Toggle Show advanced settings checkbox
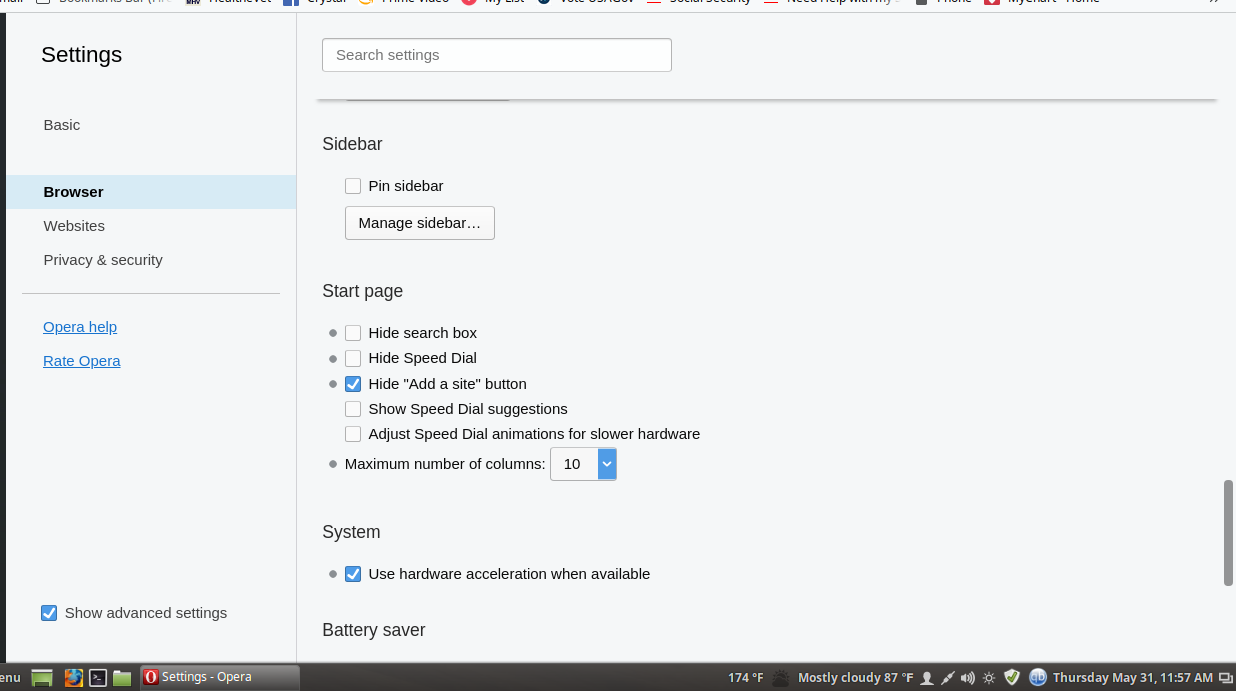This screenshot has width=1236, height=691. point(49,613)
